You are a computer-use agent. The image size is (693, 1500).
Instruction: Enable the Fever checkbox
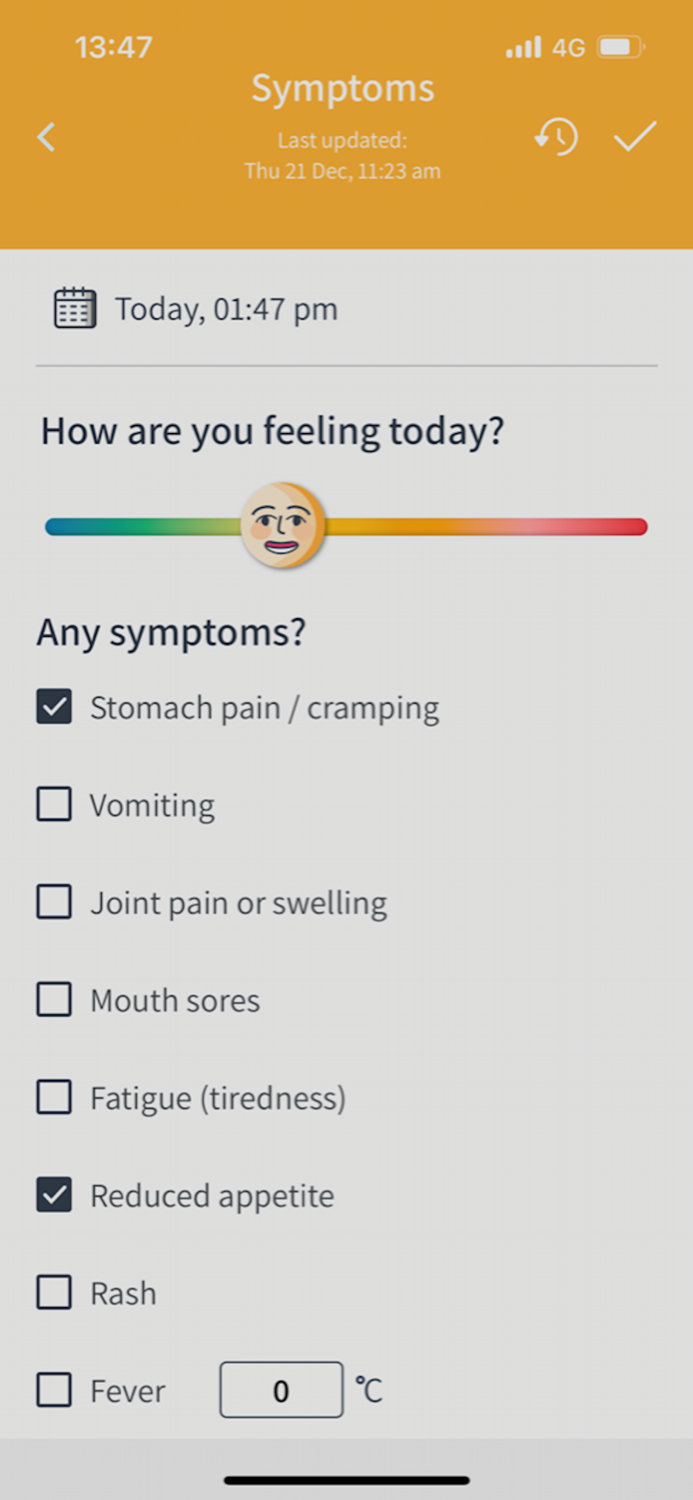(x=54, y=1390)
